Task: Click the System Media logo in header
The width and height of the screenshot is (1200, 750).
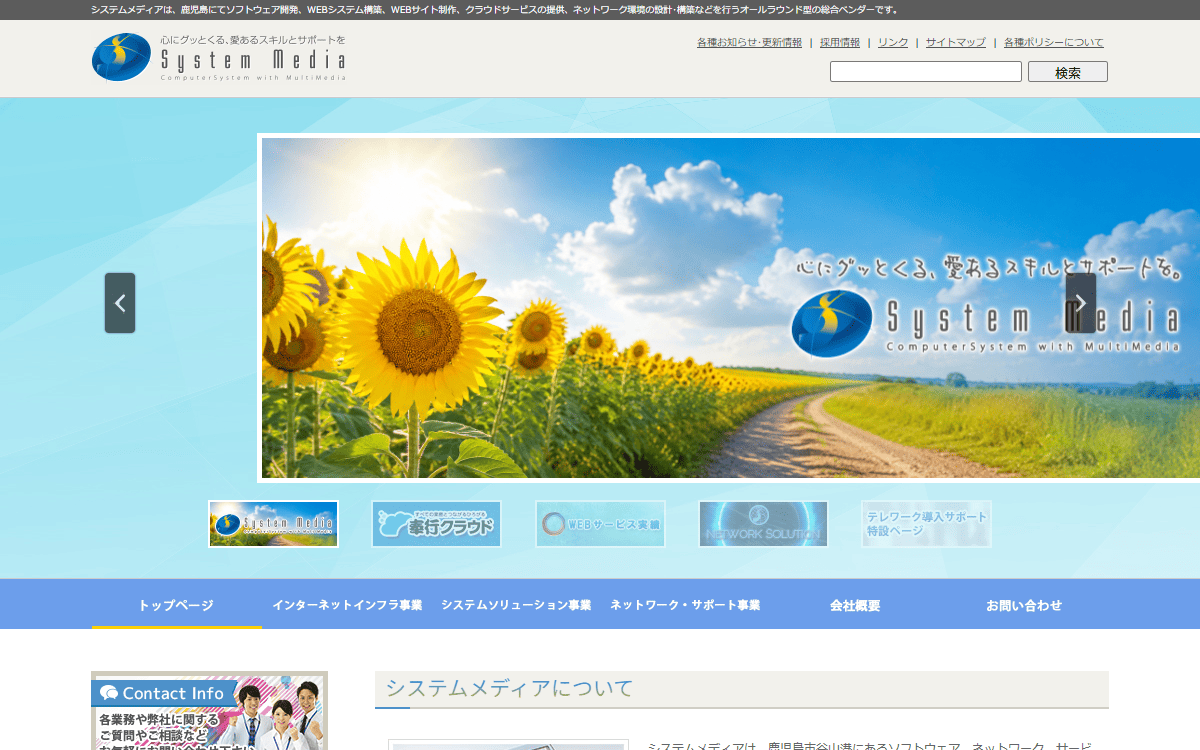Action: pyautogui.click(x=219, y=58)
